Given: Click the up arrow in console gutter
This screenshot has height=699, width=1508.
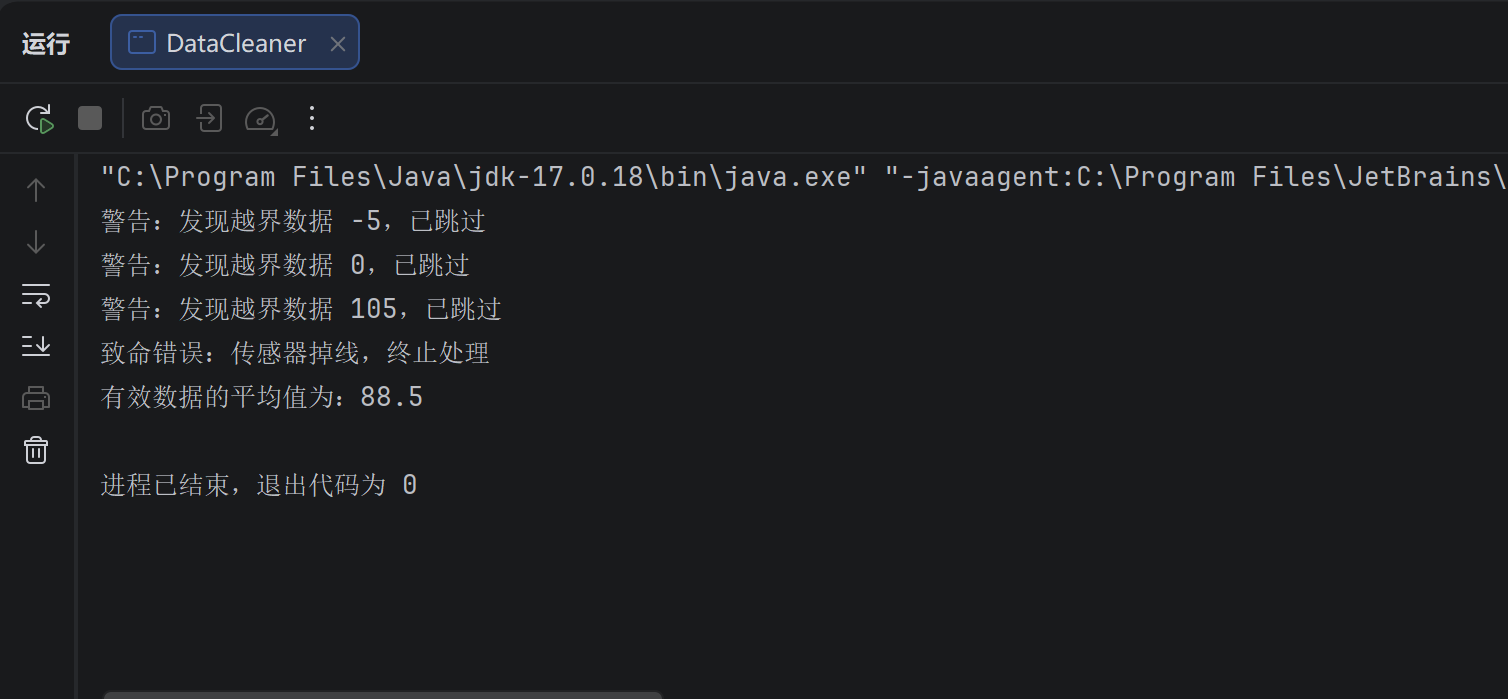Looking at the screenshot, I should click(36, 190).
